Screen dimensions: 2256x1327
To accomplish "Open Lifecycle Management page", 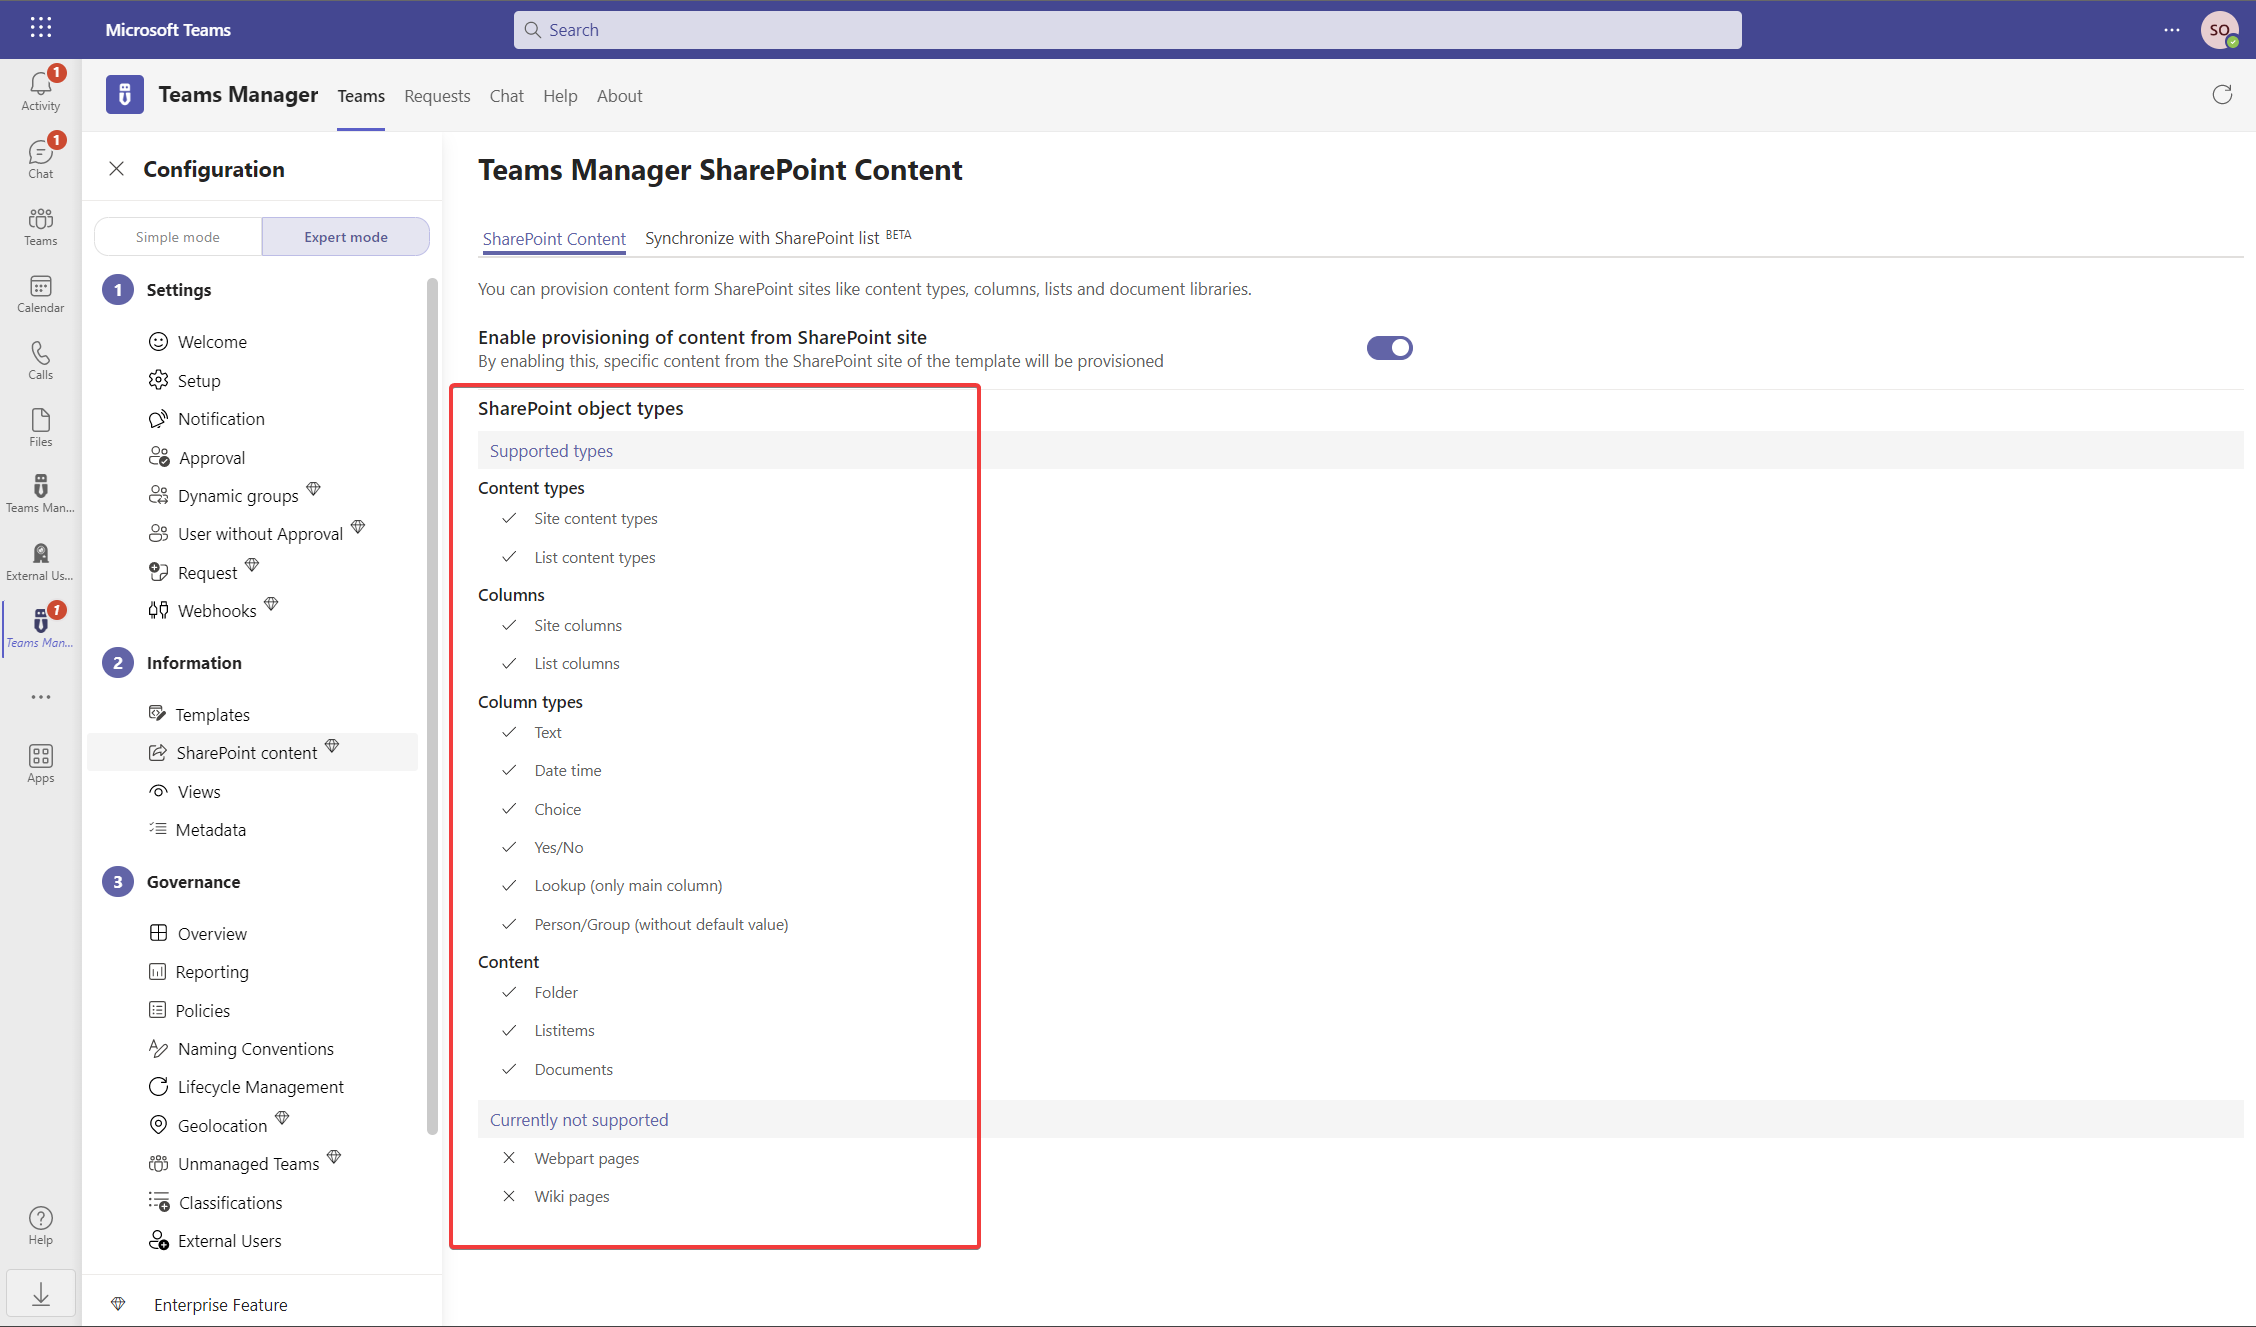I will click(x=246, y=1087).
